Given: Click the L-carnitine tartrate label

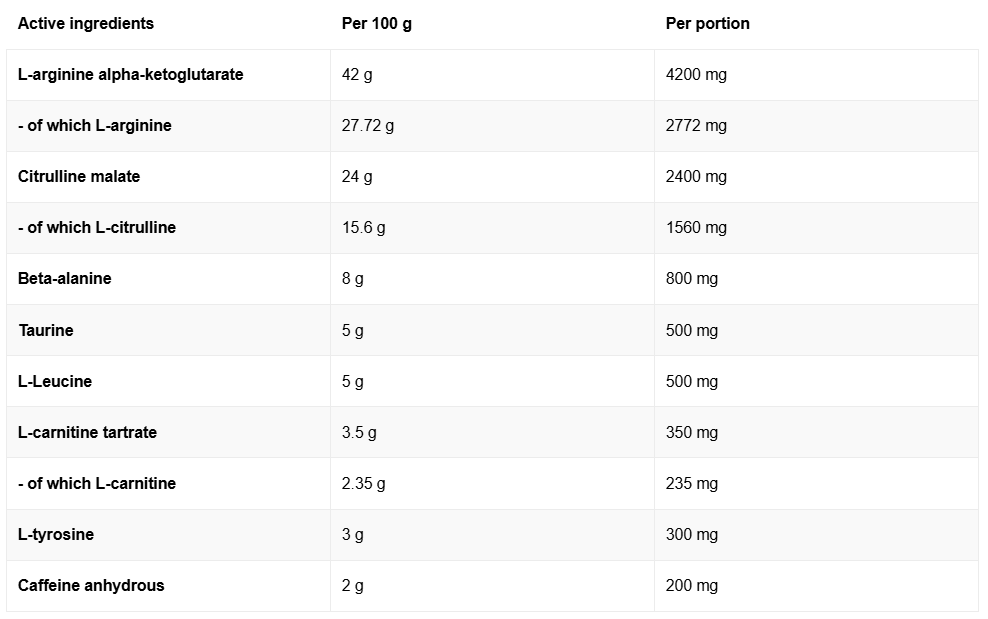Looking at the screenshot, I should point(88,432).
